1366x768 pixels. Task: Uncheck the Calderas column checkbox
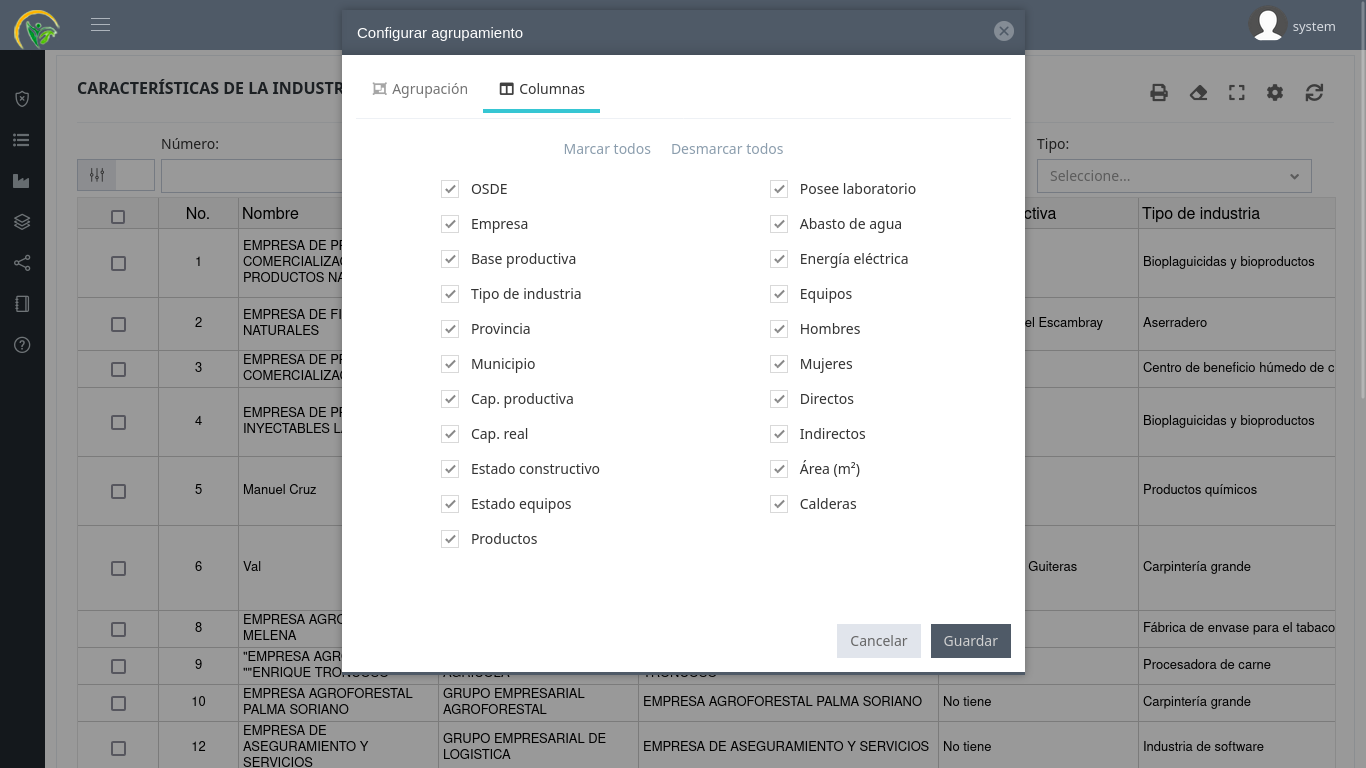pyautogui.click(x=779, y=504)
